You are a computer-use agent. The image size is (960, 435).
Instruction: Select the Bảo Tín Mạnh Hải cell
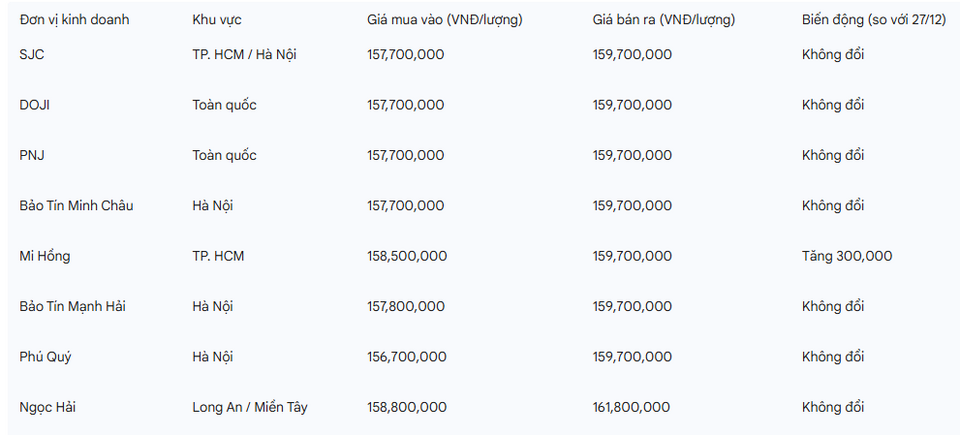[x=72, y=306]
